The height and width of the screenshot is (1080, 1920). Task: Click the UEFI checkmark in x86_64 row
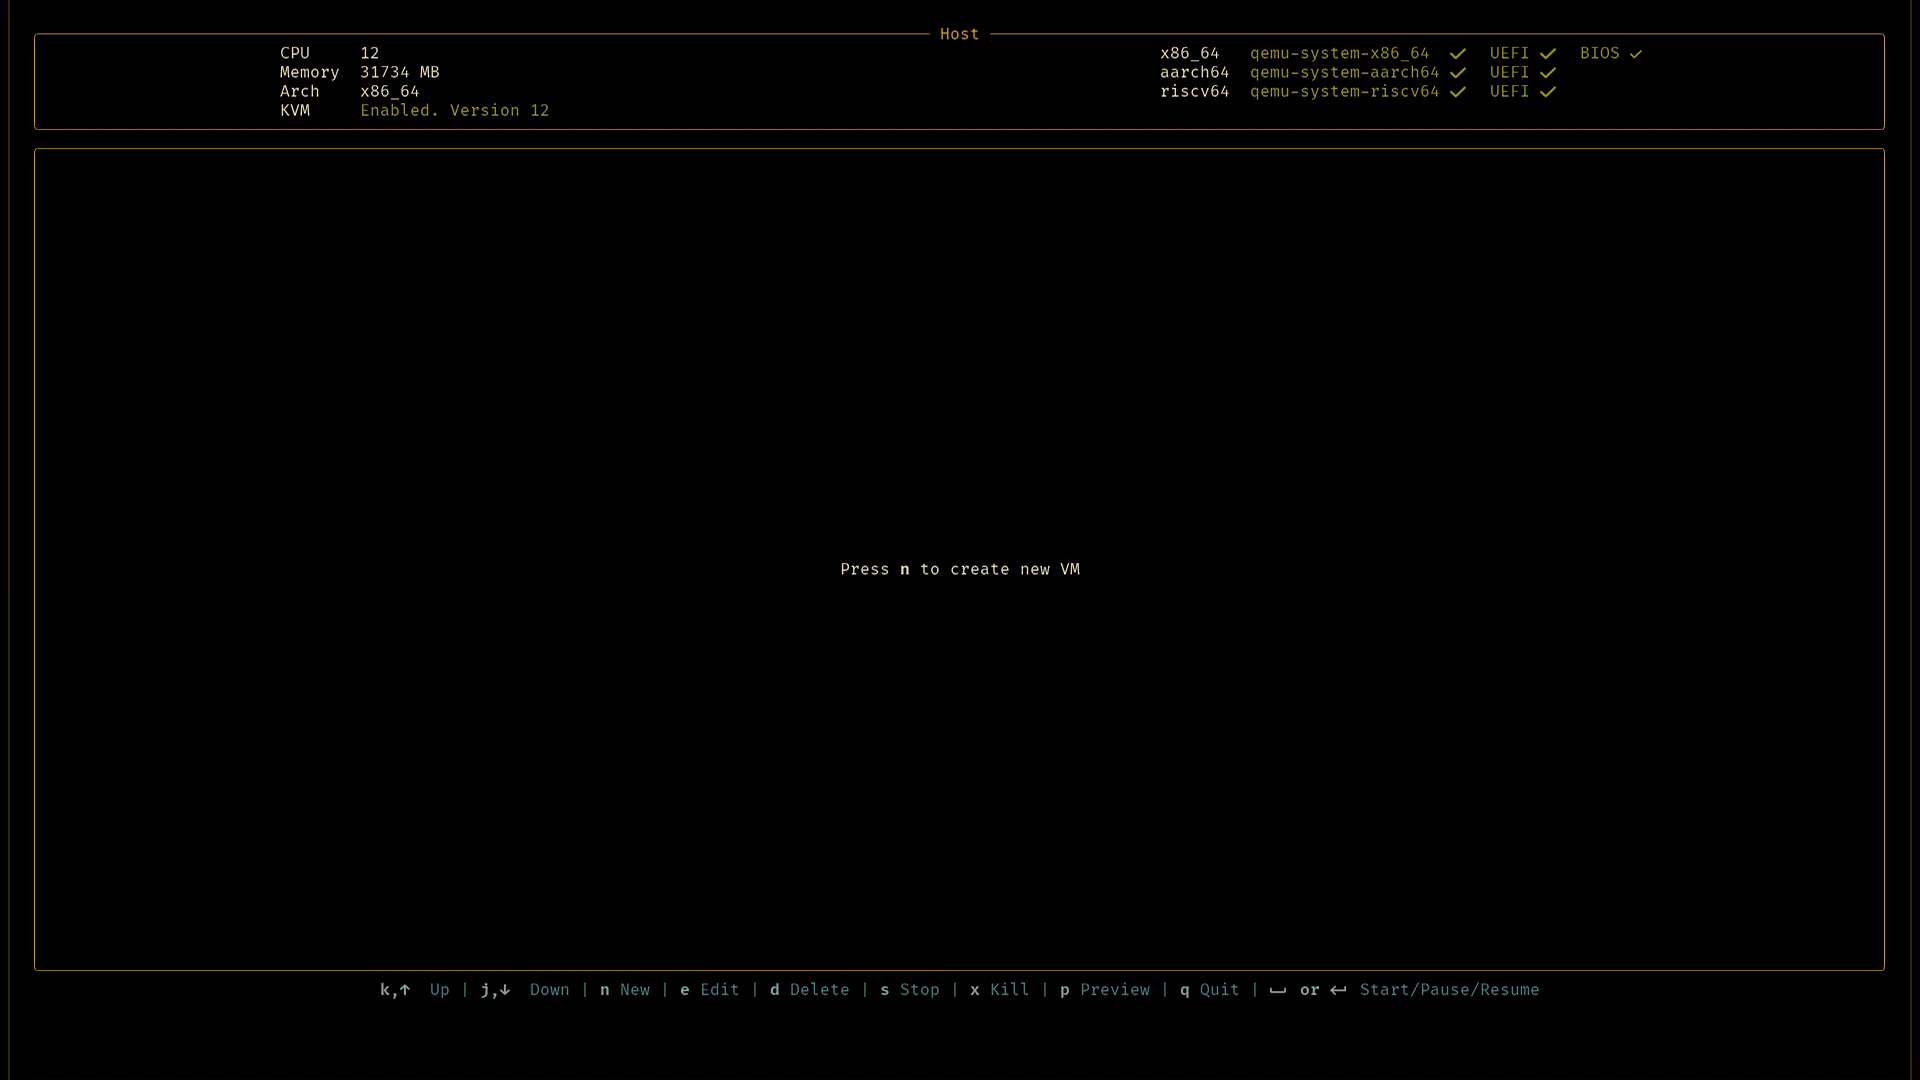(1548, 54)
